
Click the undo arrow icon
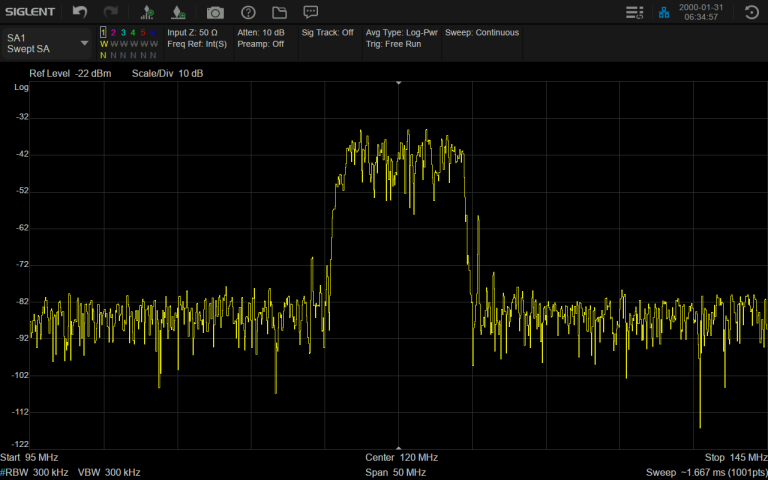pos(80,12)
